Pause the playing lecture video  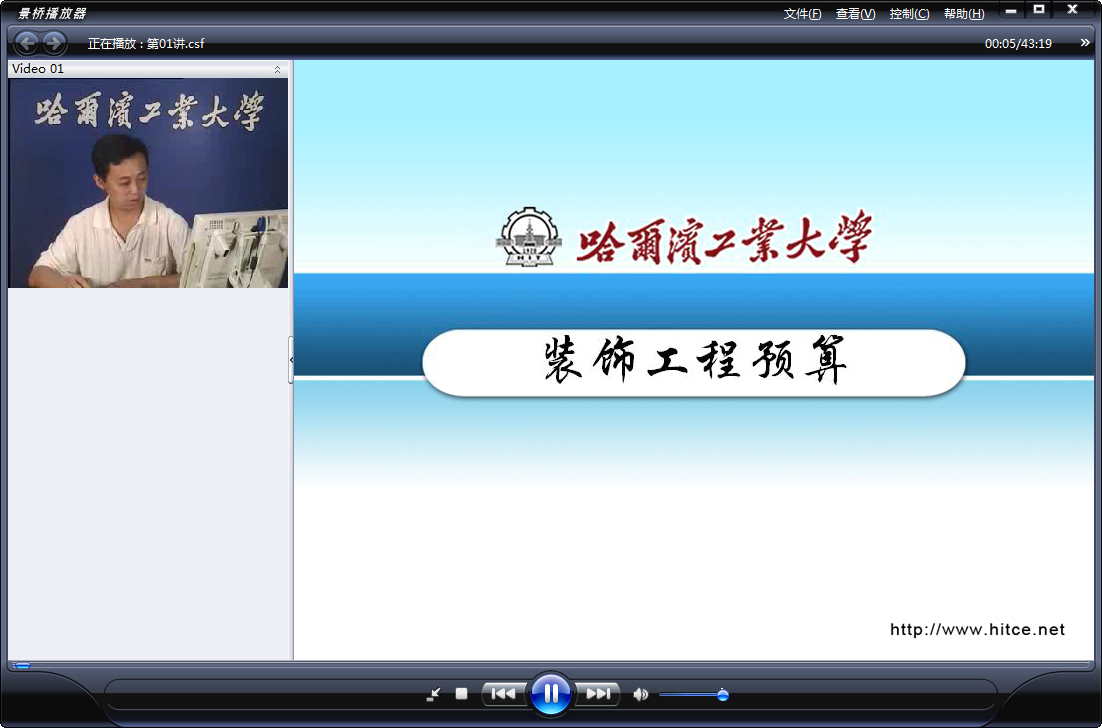click(551, 694)
